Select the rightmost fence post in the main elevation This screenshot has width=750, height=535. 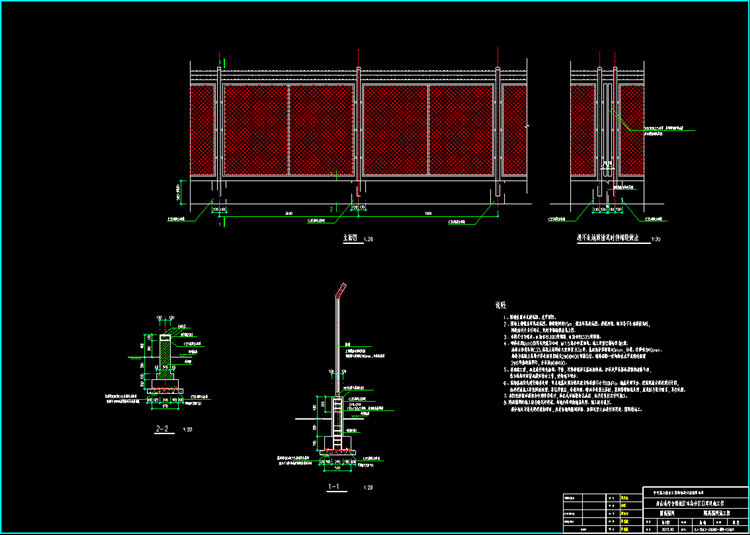(497, 130)
